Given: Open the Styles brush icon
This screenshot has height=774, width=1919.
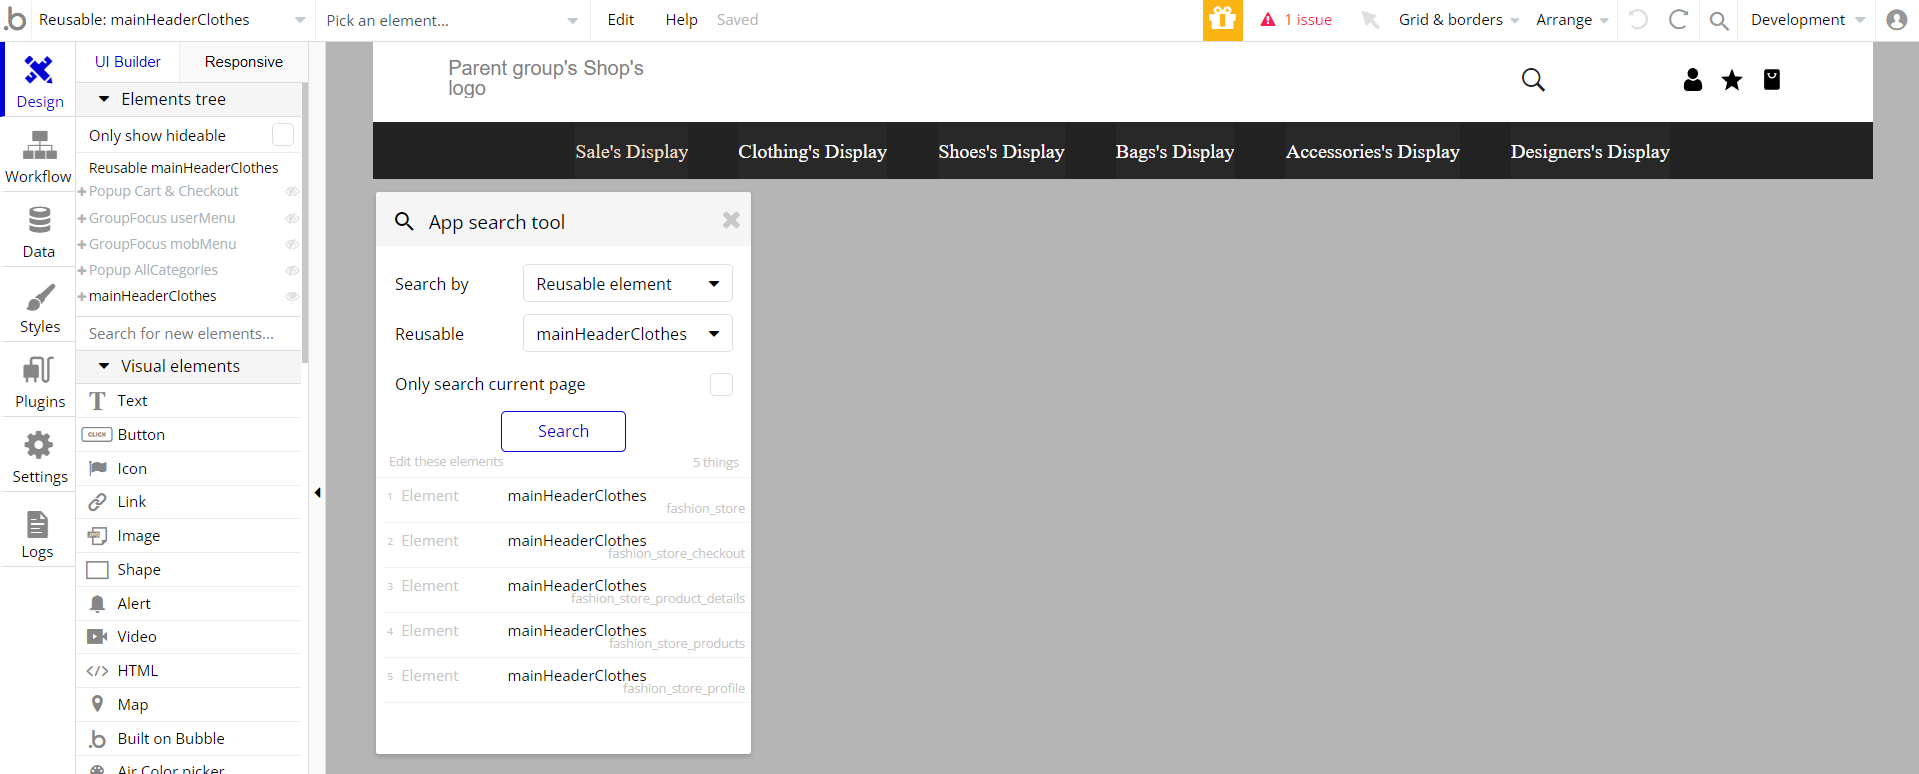Looking at the screenshot, I should (x=39, y=297).
